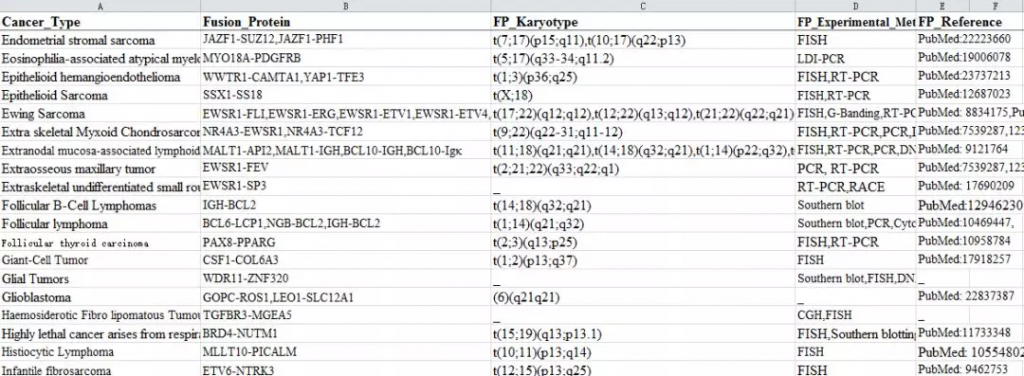Select the PAX8-PPARG fusion protein cell
1024x376 pixels.
(x=345, y=242)
